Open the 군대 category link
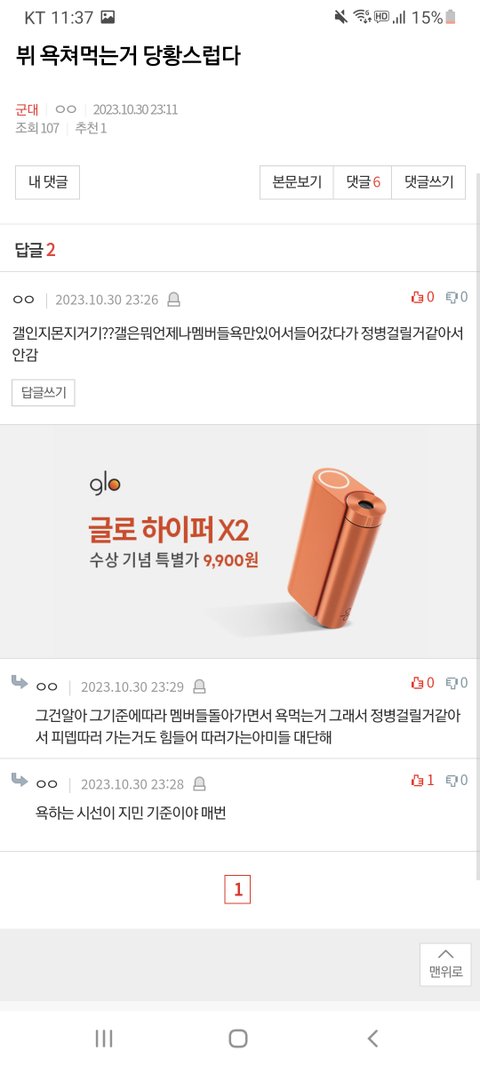 pyautogui.click(x=27, y=110)
